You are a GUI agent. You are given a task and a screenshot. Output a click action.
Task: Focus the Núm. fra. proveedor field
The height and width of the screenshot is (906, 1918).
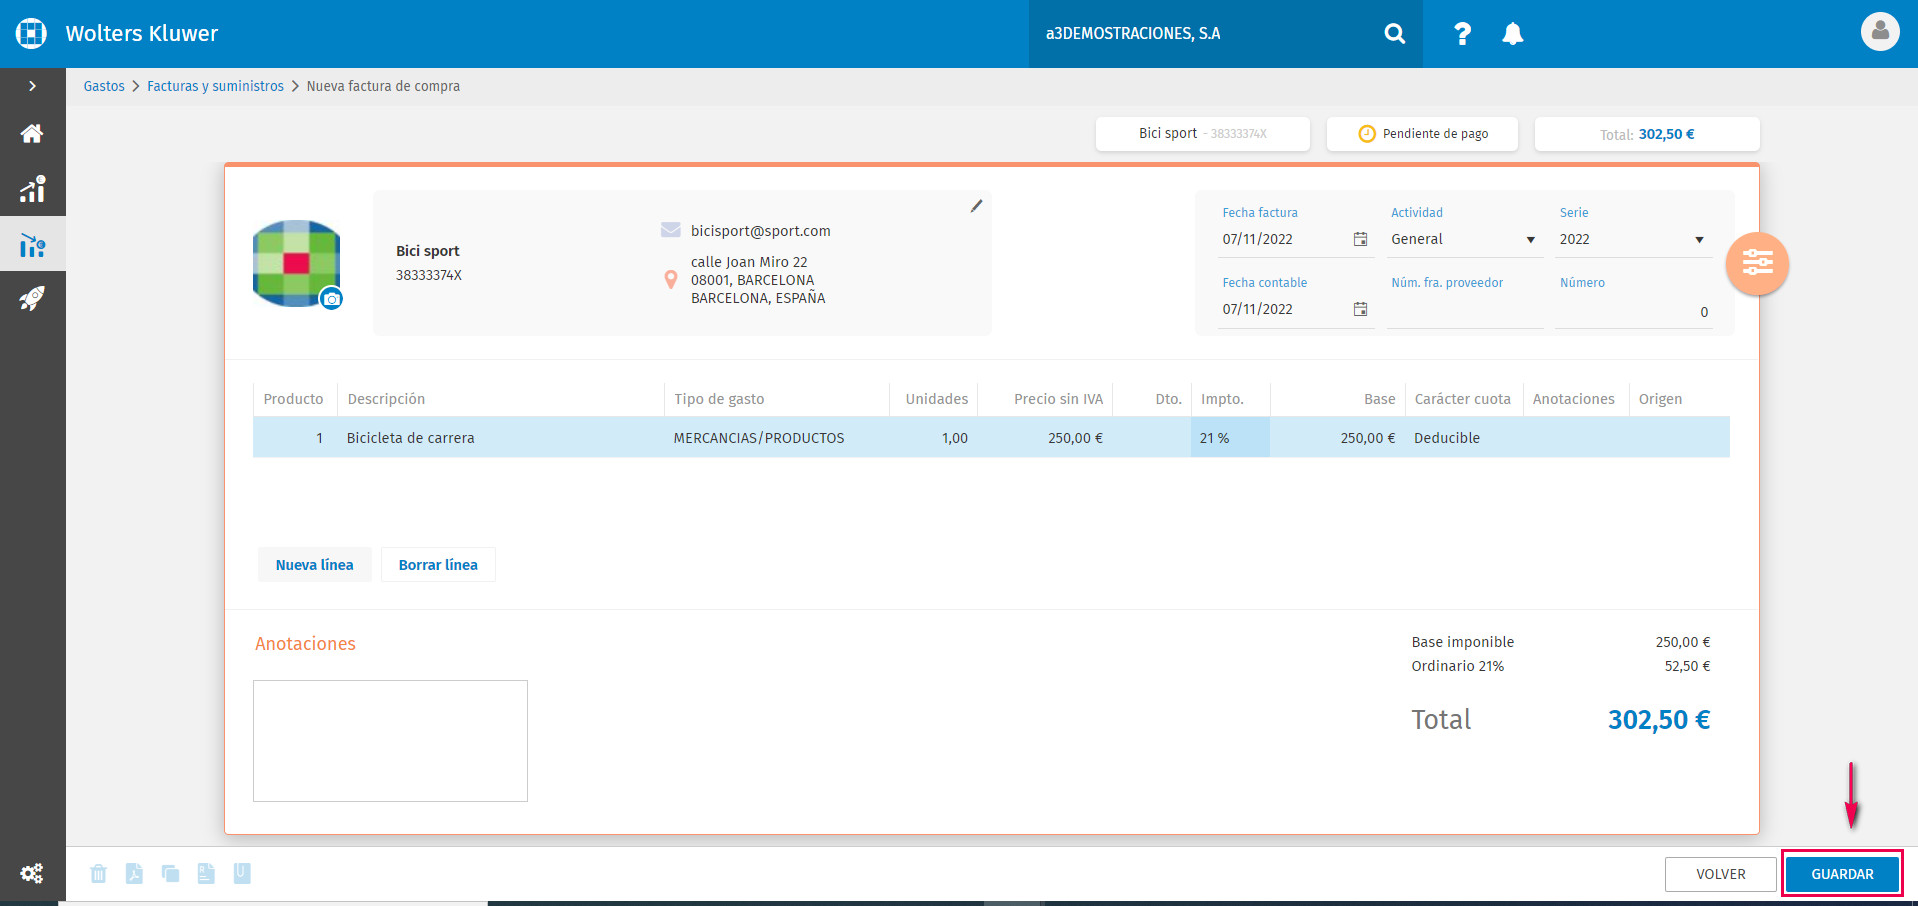pos(1465,312)
